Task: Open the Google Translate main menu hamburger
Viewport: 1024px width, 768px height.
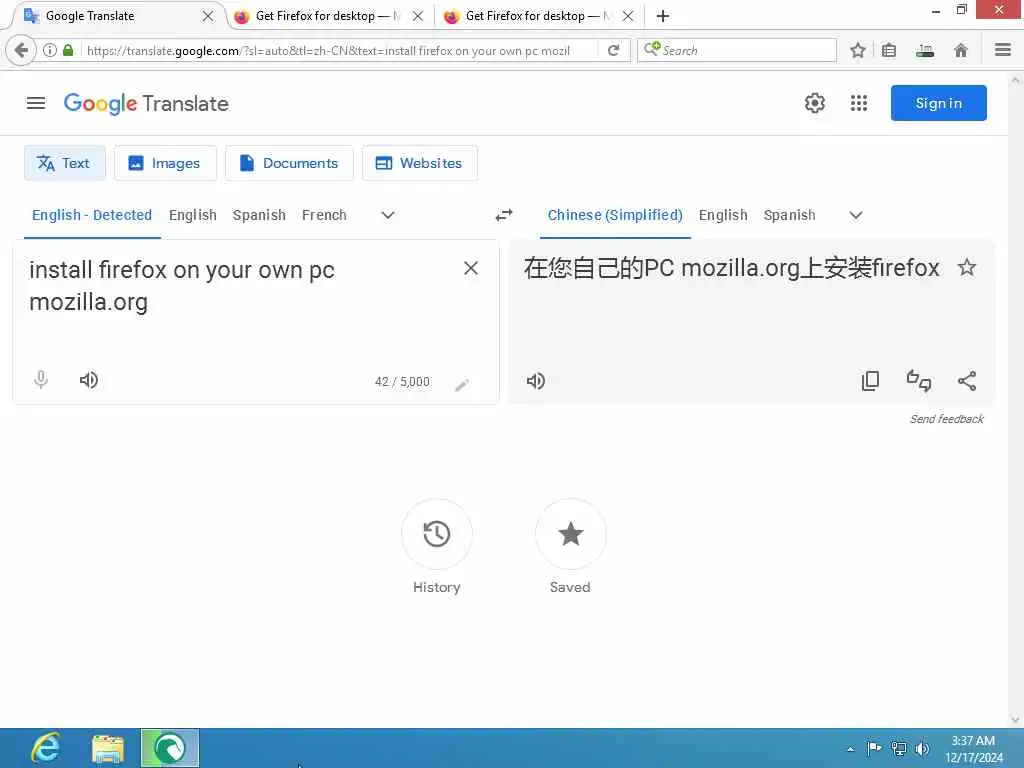Action: pyautogui.click(x=36, y=103)
